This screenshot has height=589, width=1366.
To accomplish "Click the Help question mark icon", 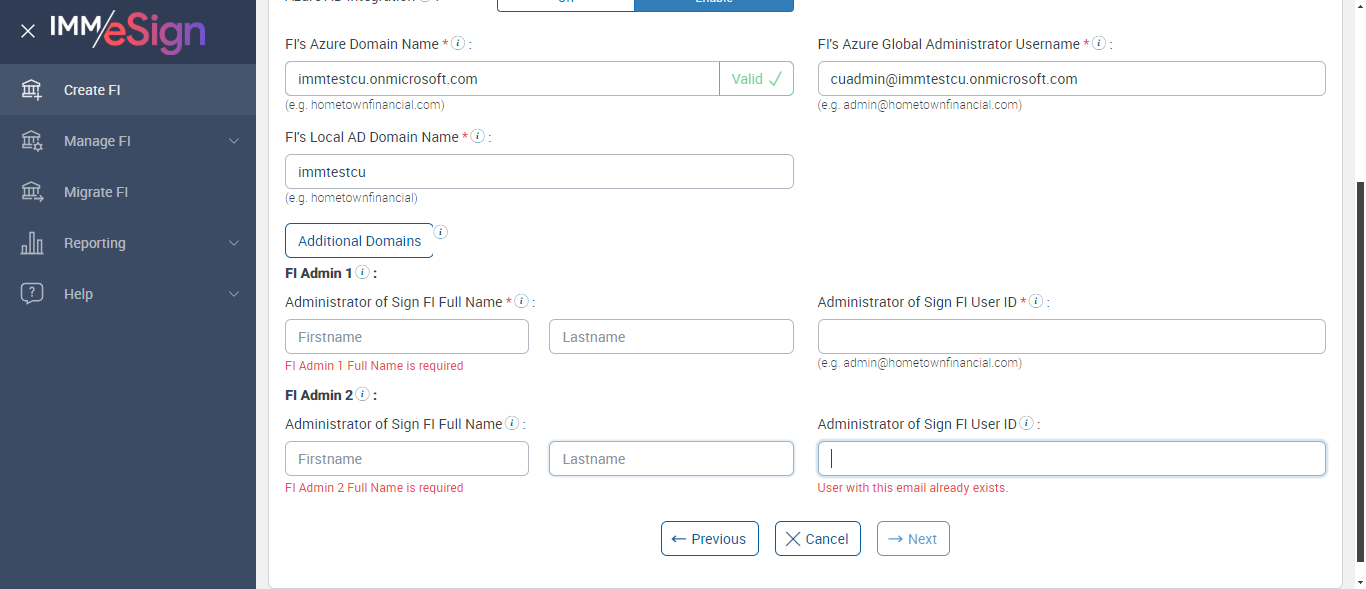I will click(32, 294).
